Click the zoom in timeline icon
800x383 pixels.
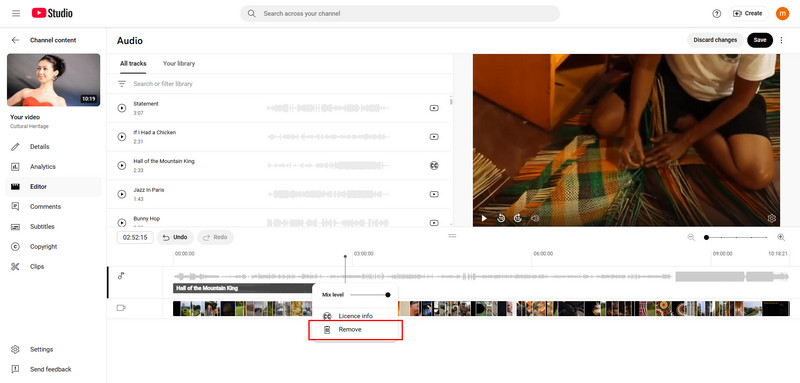[781, 237]
